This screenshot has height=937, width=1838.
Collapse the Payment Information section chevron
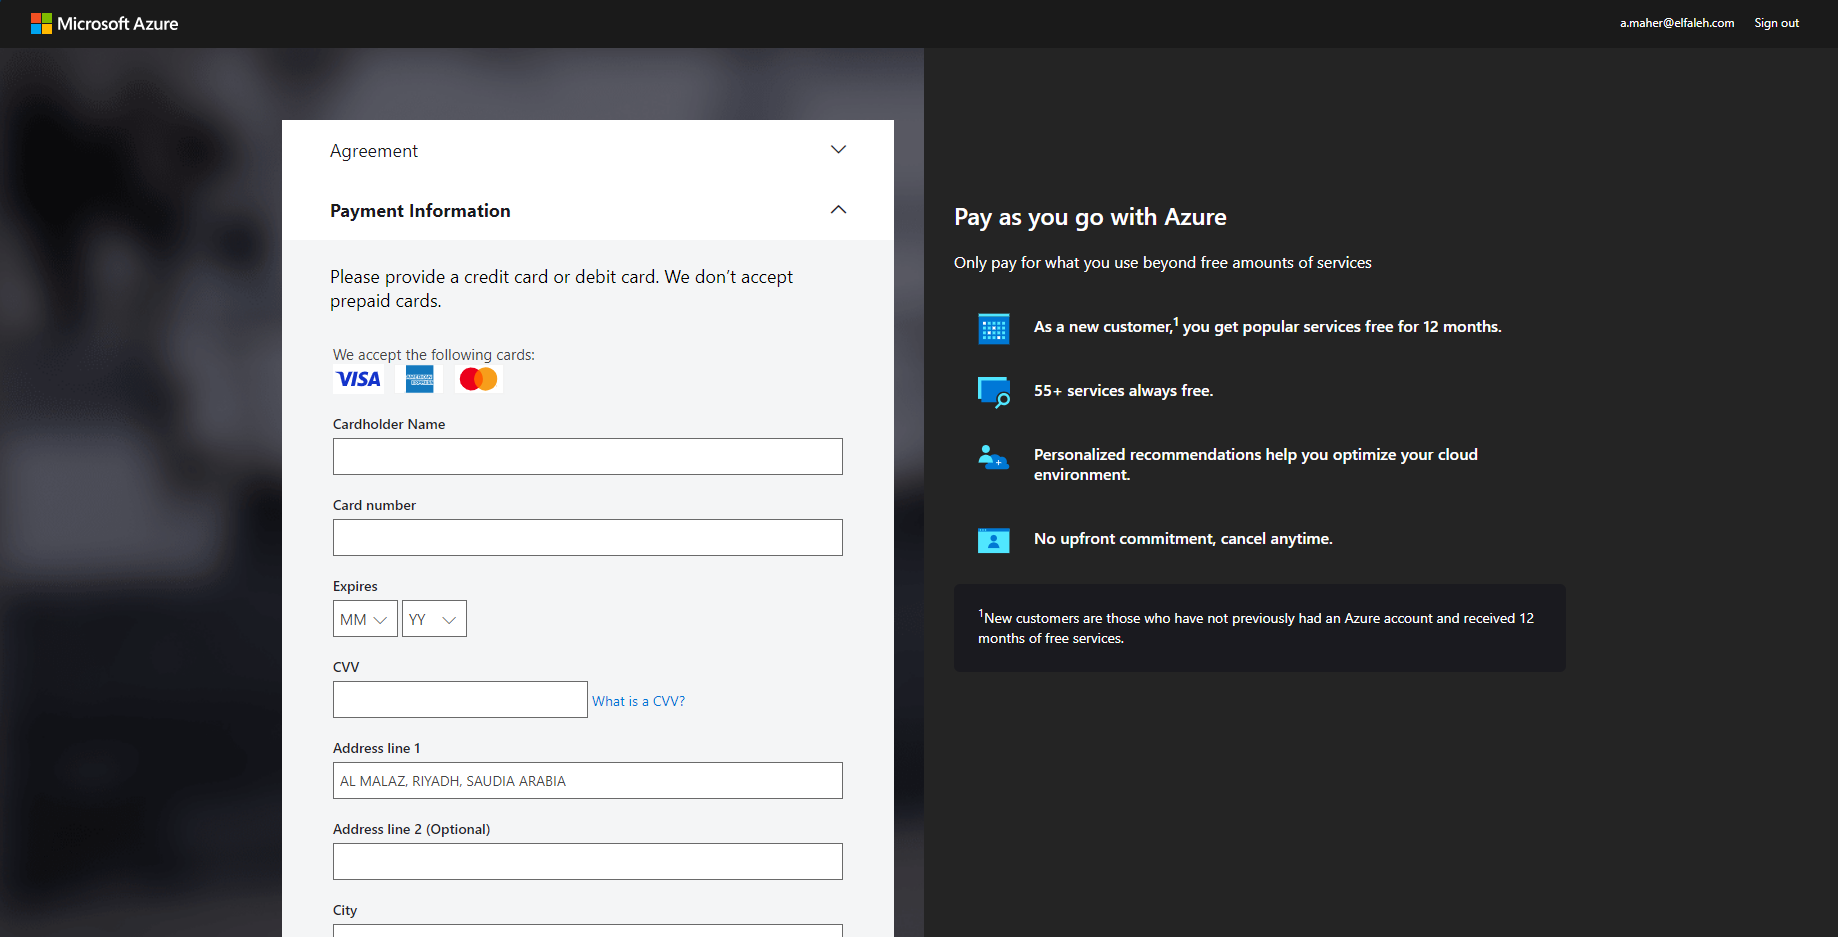(838, 210)
